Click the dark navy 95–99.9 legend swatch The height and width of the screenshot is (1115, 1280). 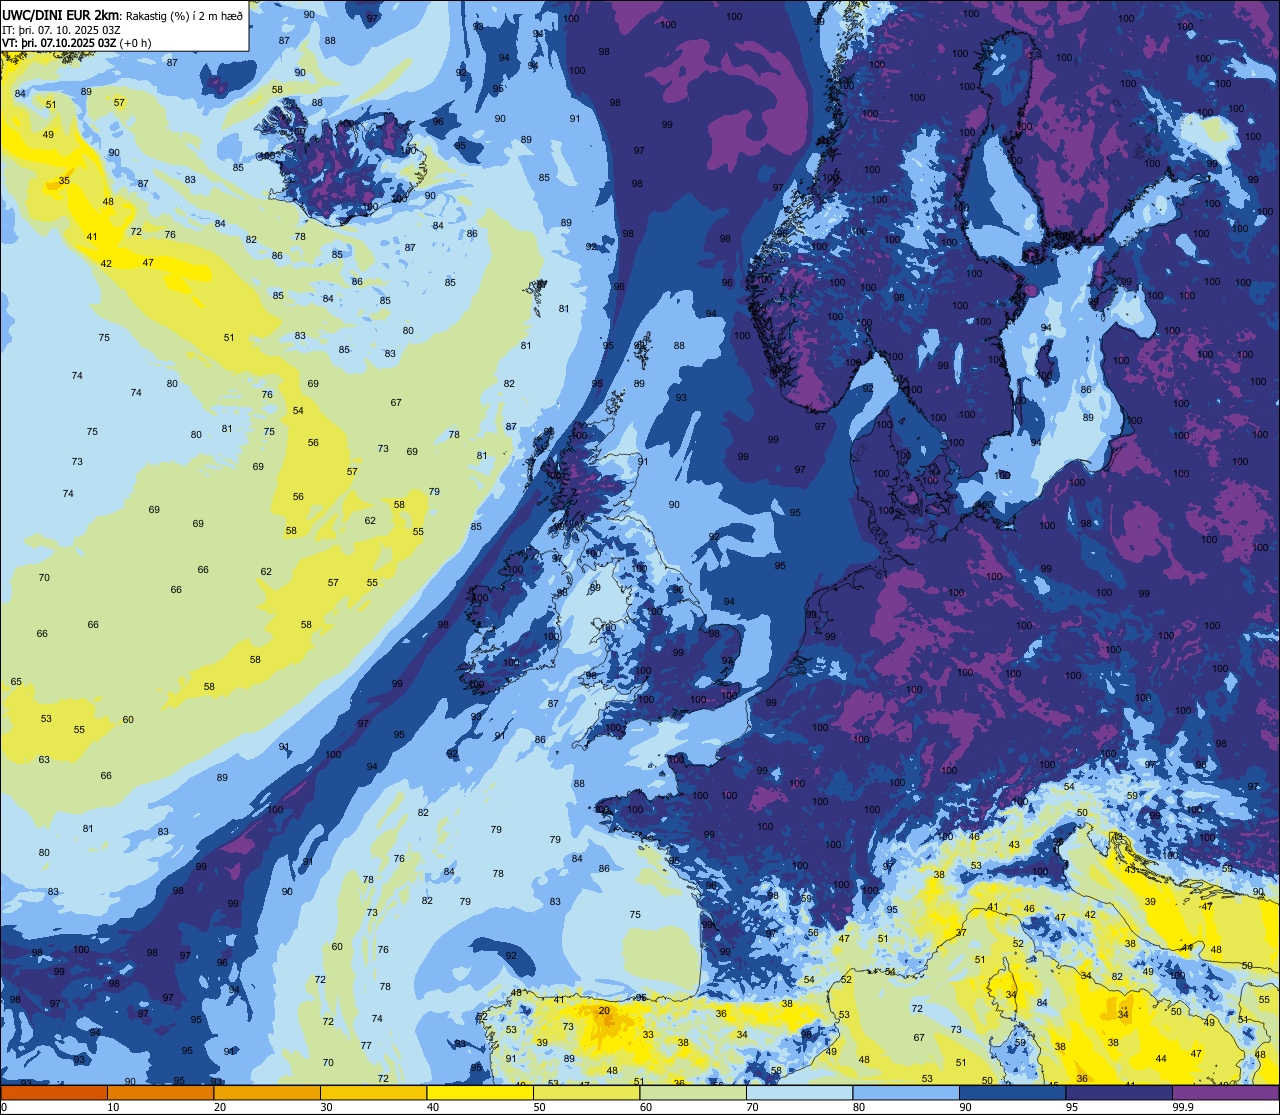[x=1119, y=1093]
